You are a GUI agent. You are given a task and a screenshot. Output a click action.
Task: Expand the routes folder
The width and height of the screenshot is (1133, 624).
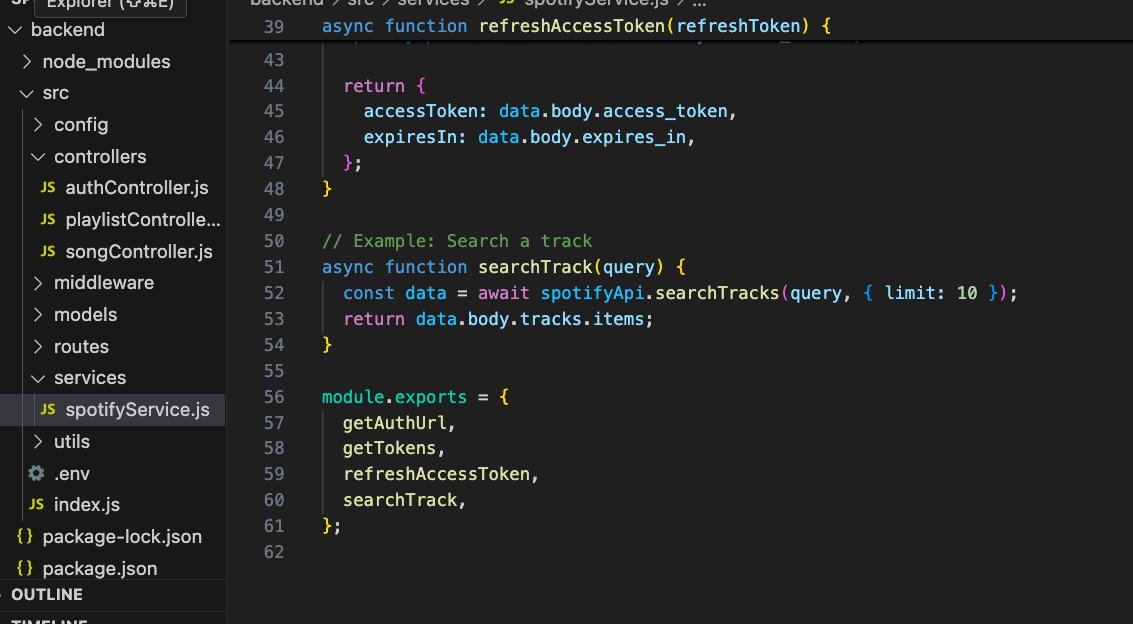click(x=38, y=347)
